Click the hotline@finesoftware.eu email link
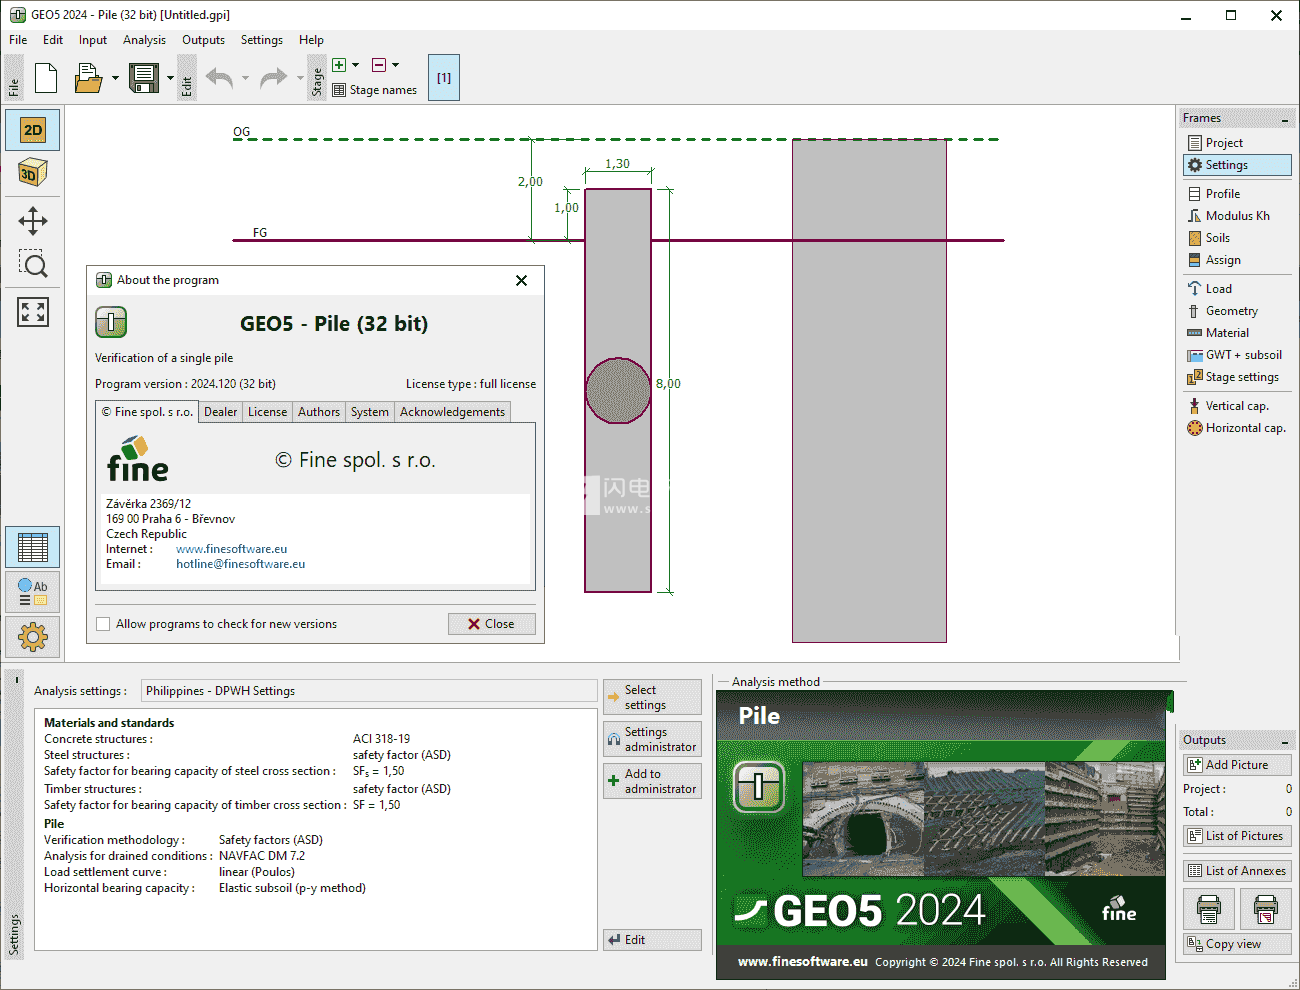The image size is (1300, 990). point(241,564)
